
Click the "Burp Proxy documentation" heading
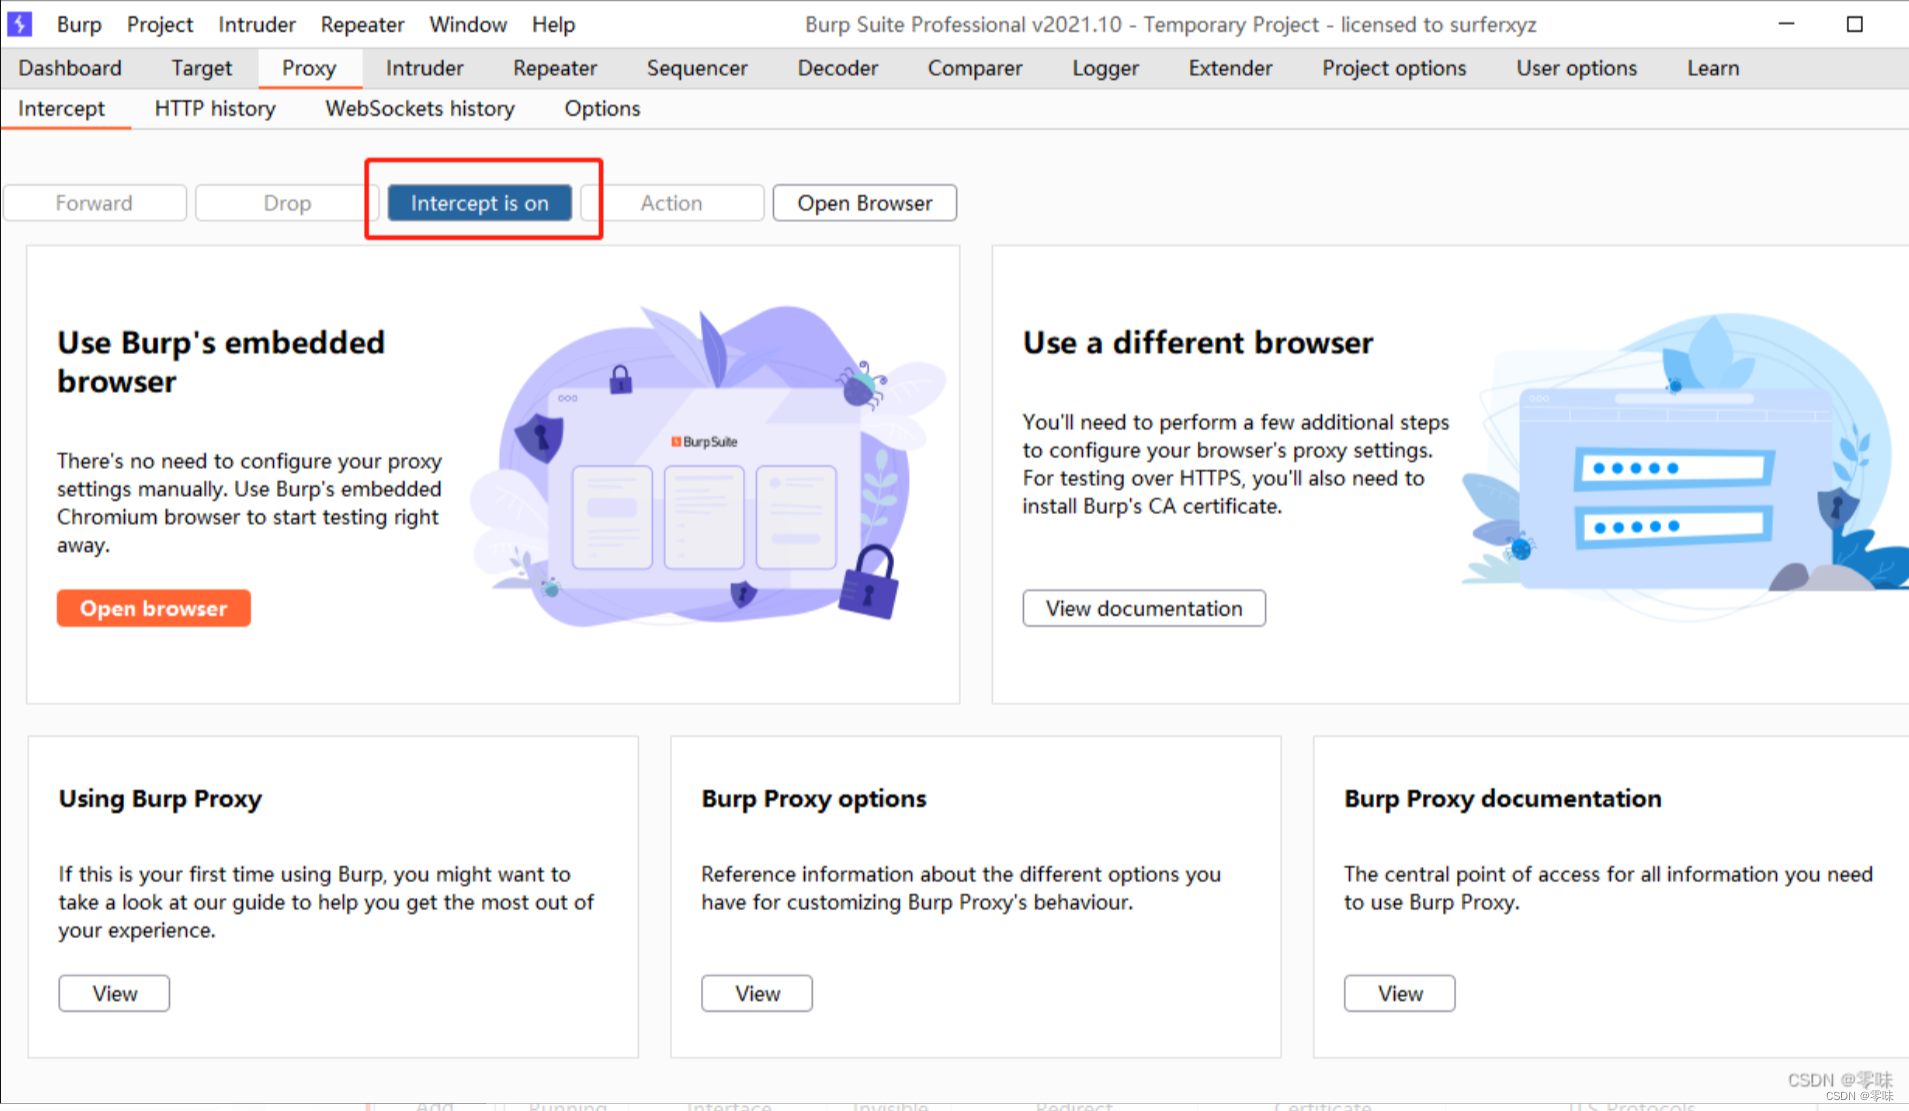click(1503, 798)
